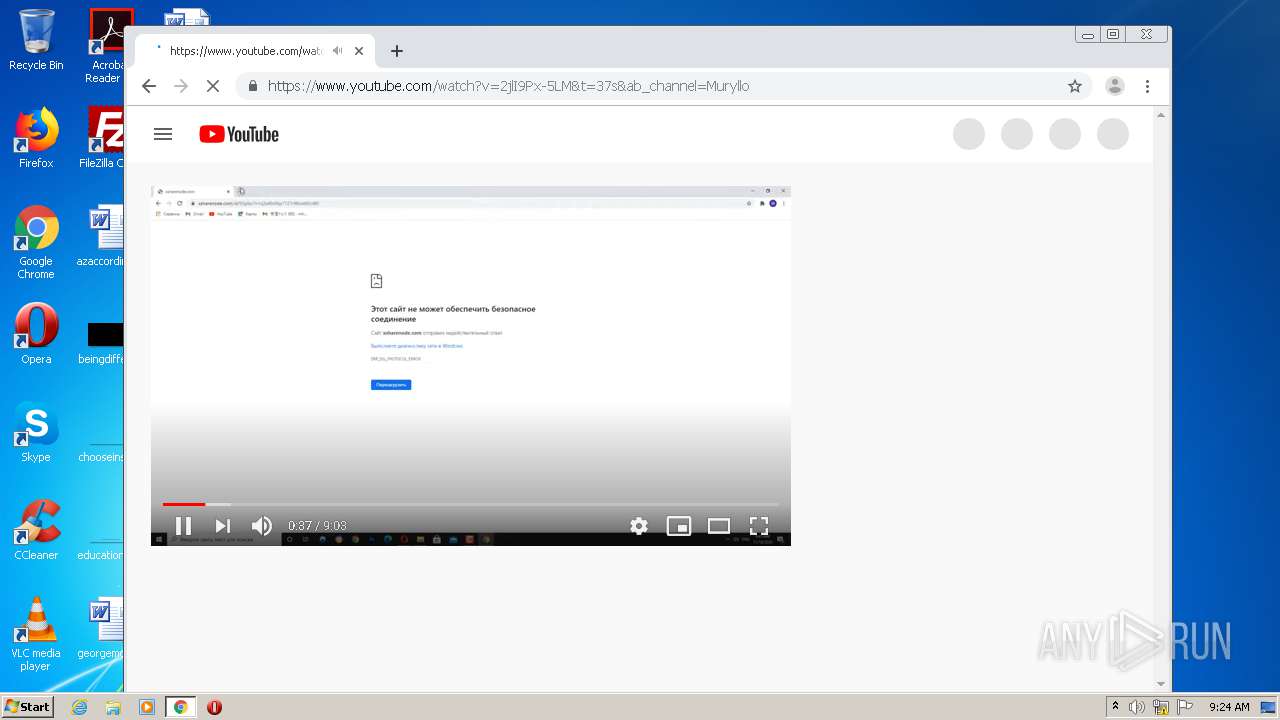Image resolution: width=1280 pixels, height=720 pixels.
Task: View site security lock info
Action: [252, 86]
